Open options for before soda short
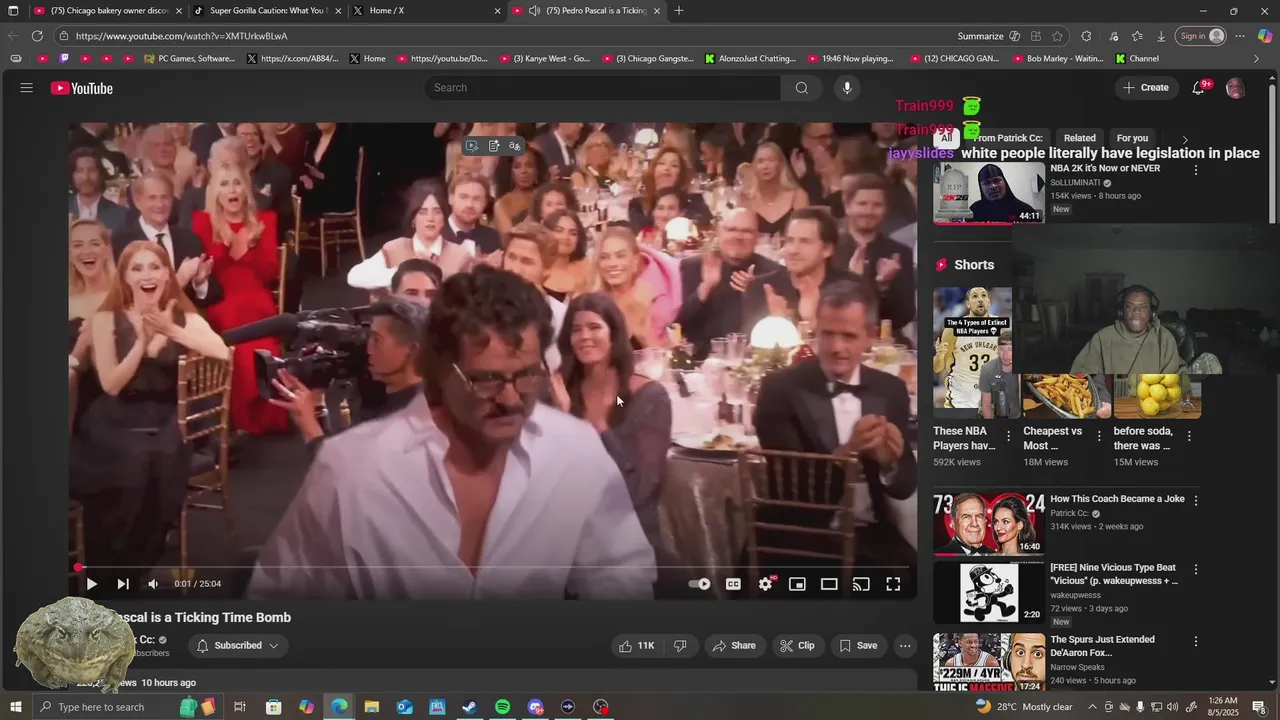This screenshot has width=1280, height=720. [1189, 436]
